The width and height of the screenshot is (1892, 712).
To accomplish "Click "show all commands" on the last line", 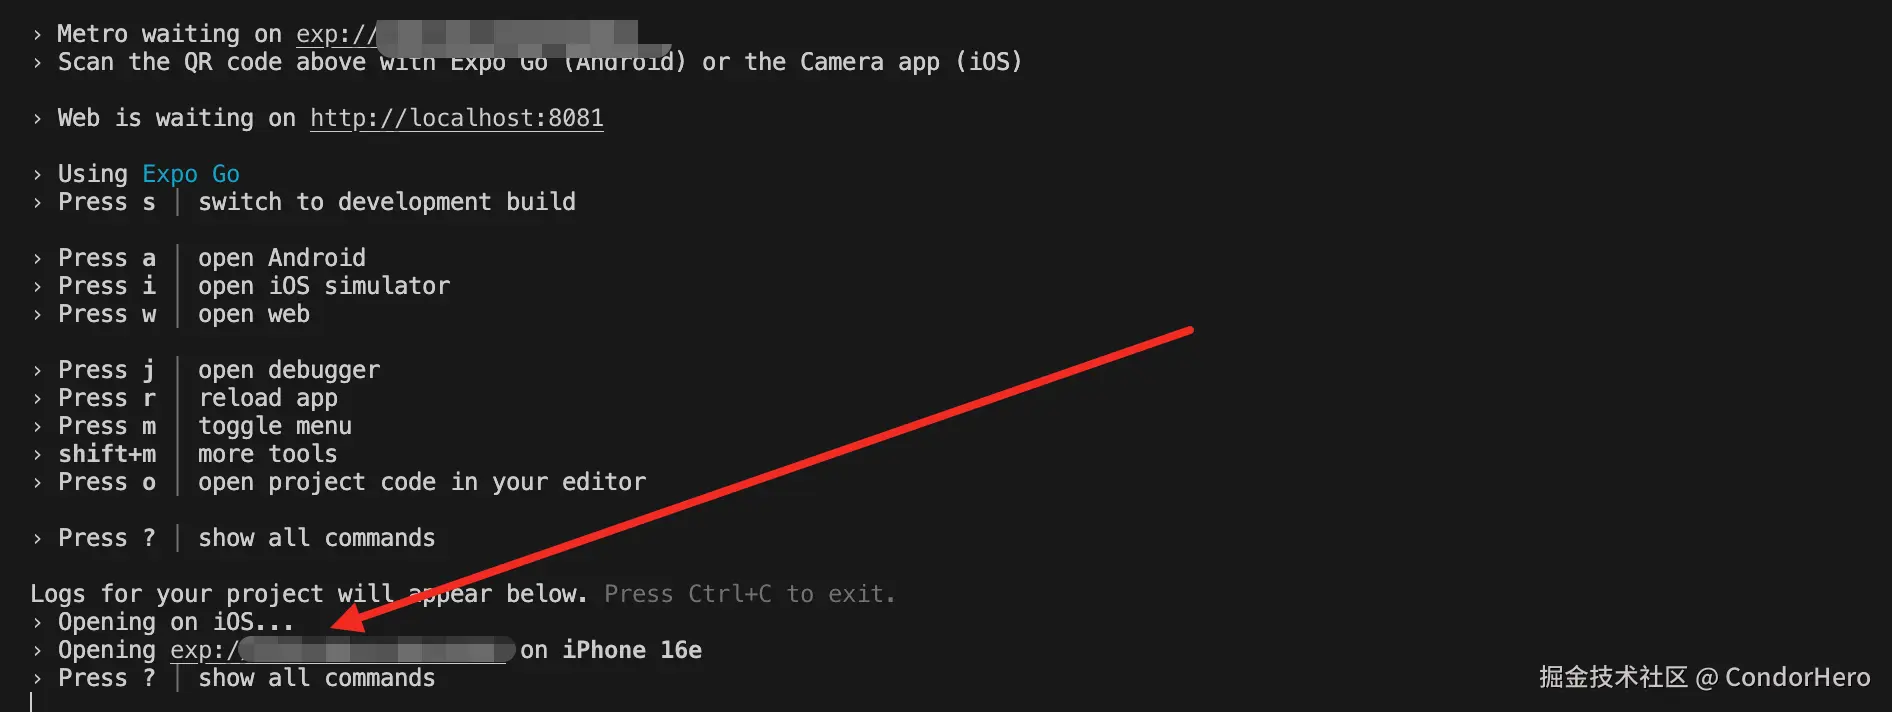I will 316,678.
